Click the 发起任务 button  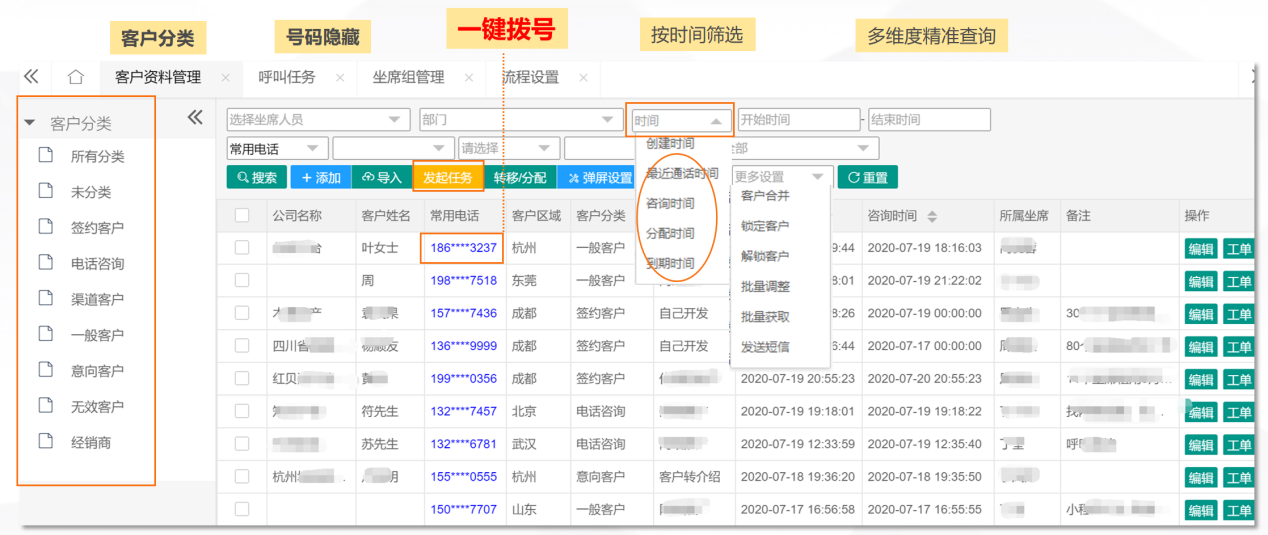pos(448,177)
